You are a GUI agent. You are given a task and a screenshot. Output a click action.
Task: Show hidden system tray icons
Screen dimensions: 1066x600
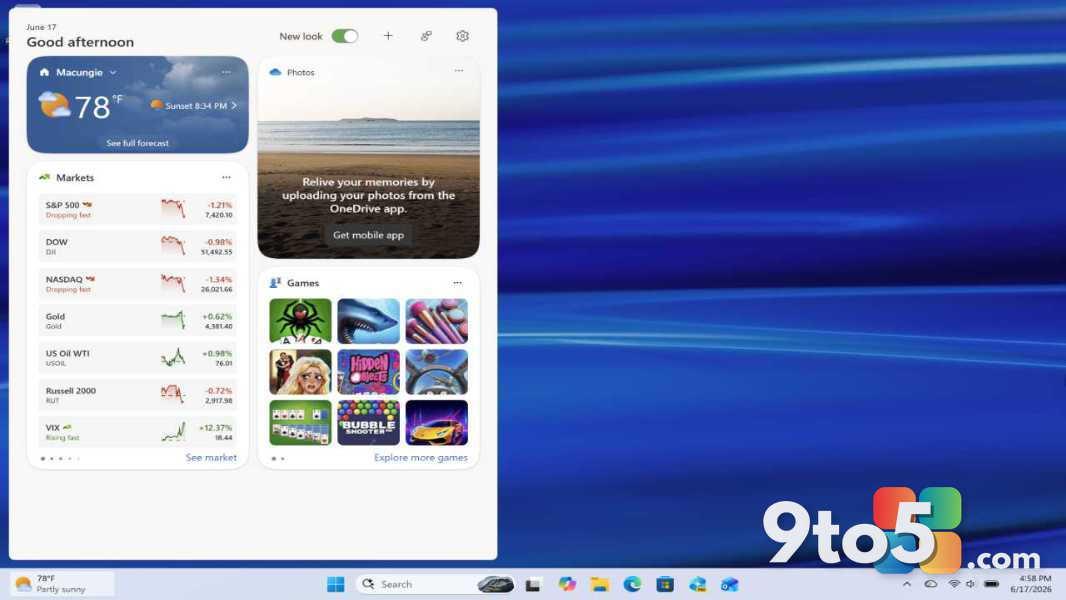coord(907,584)
